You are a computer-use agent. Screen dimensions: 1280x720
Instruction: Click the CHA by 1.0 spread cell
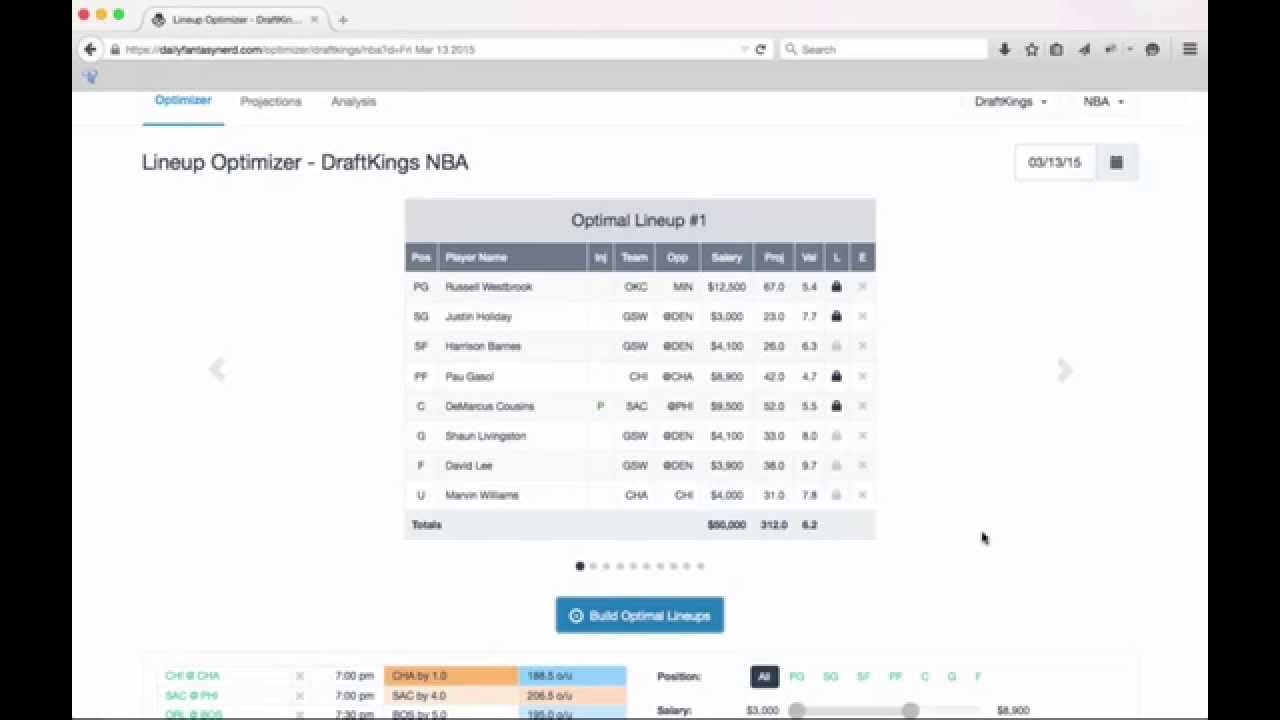tap(451, 676)
